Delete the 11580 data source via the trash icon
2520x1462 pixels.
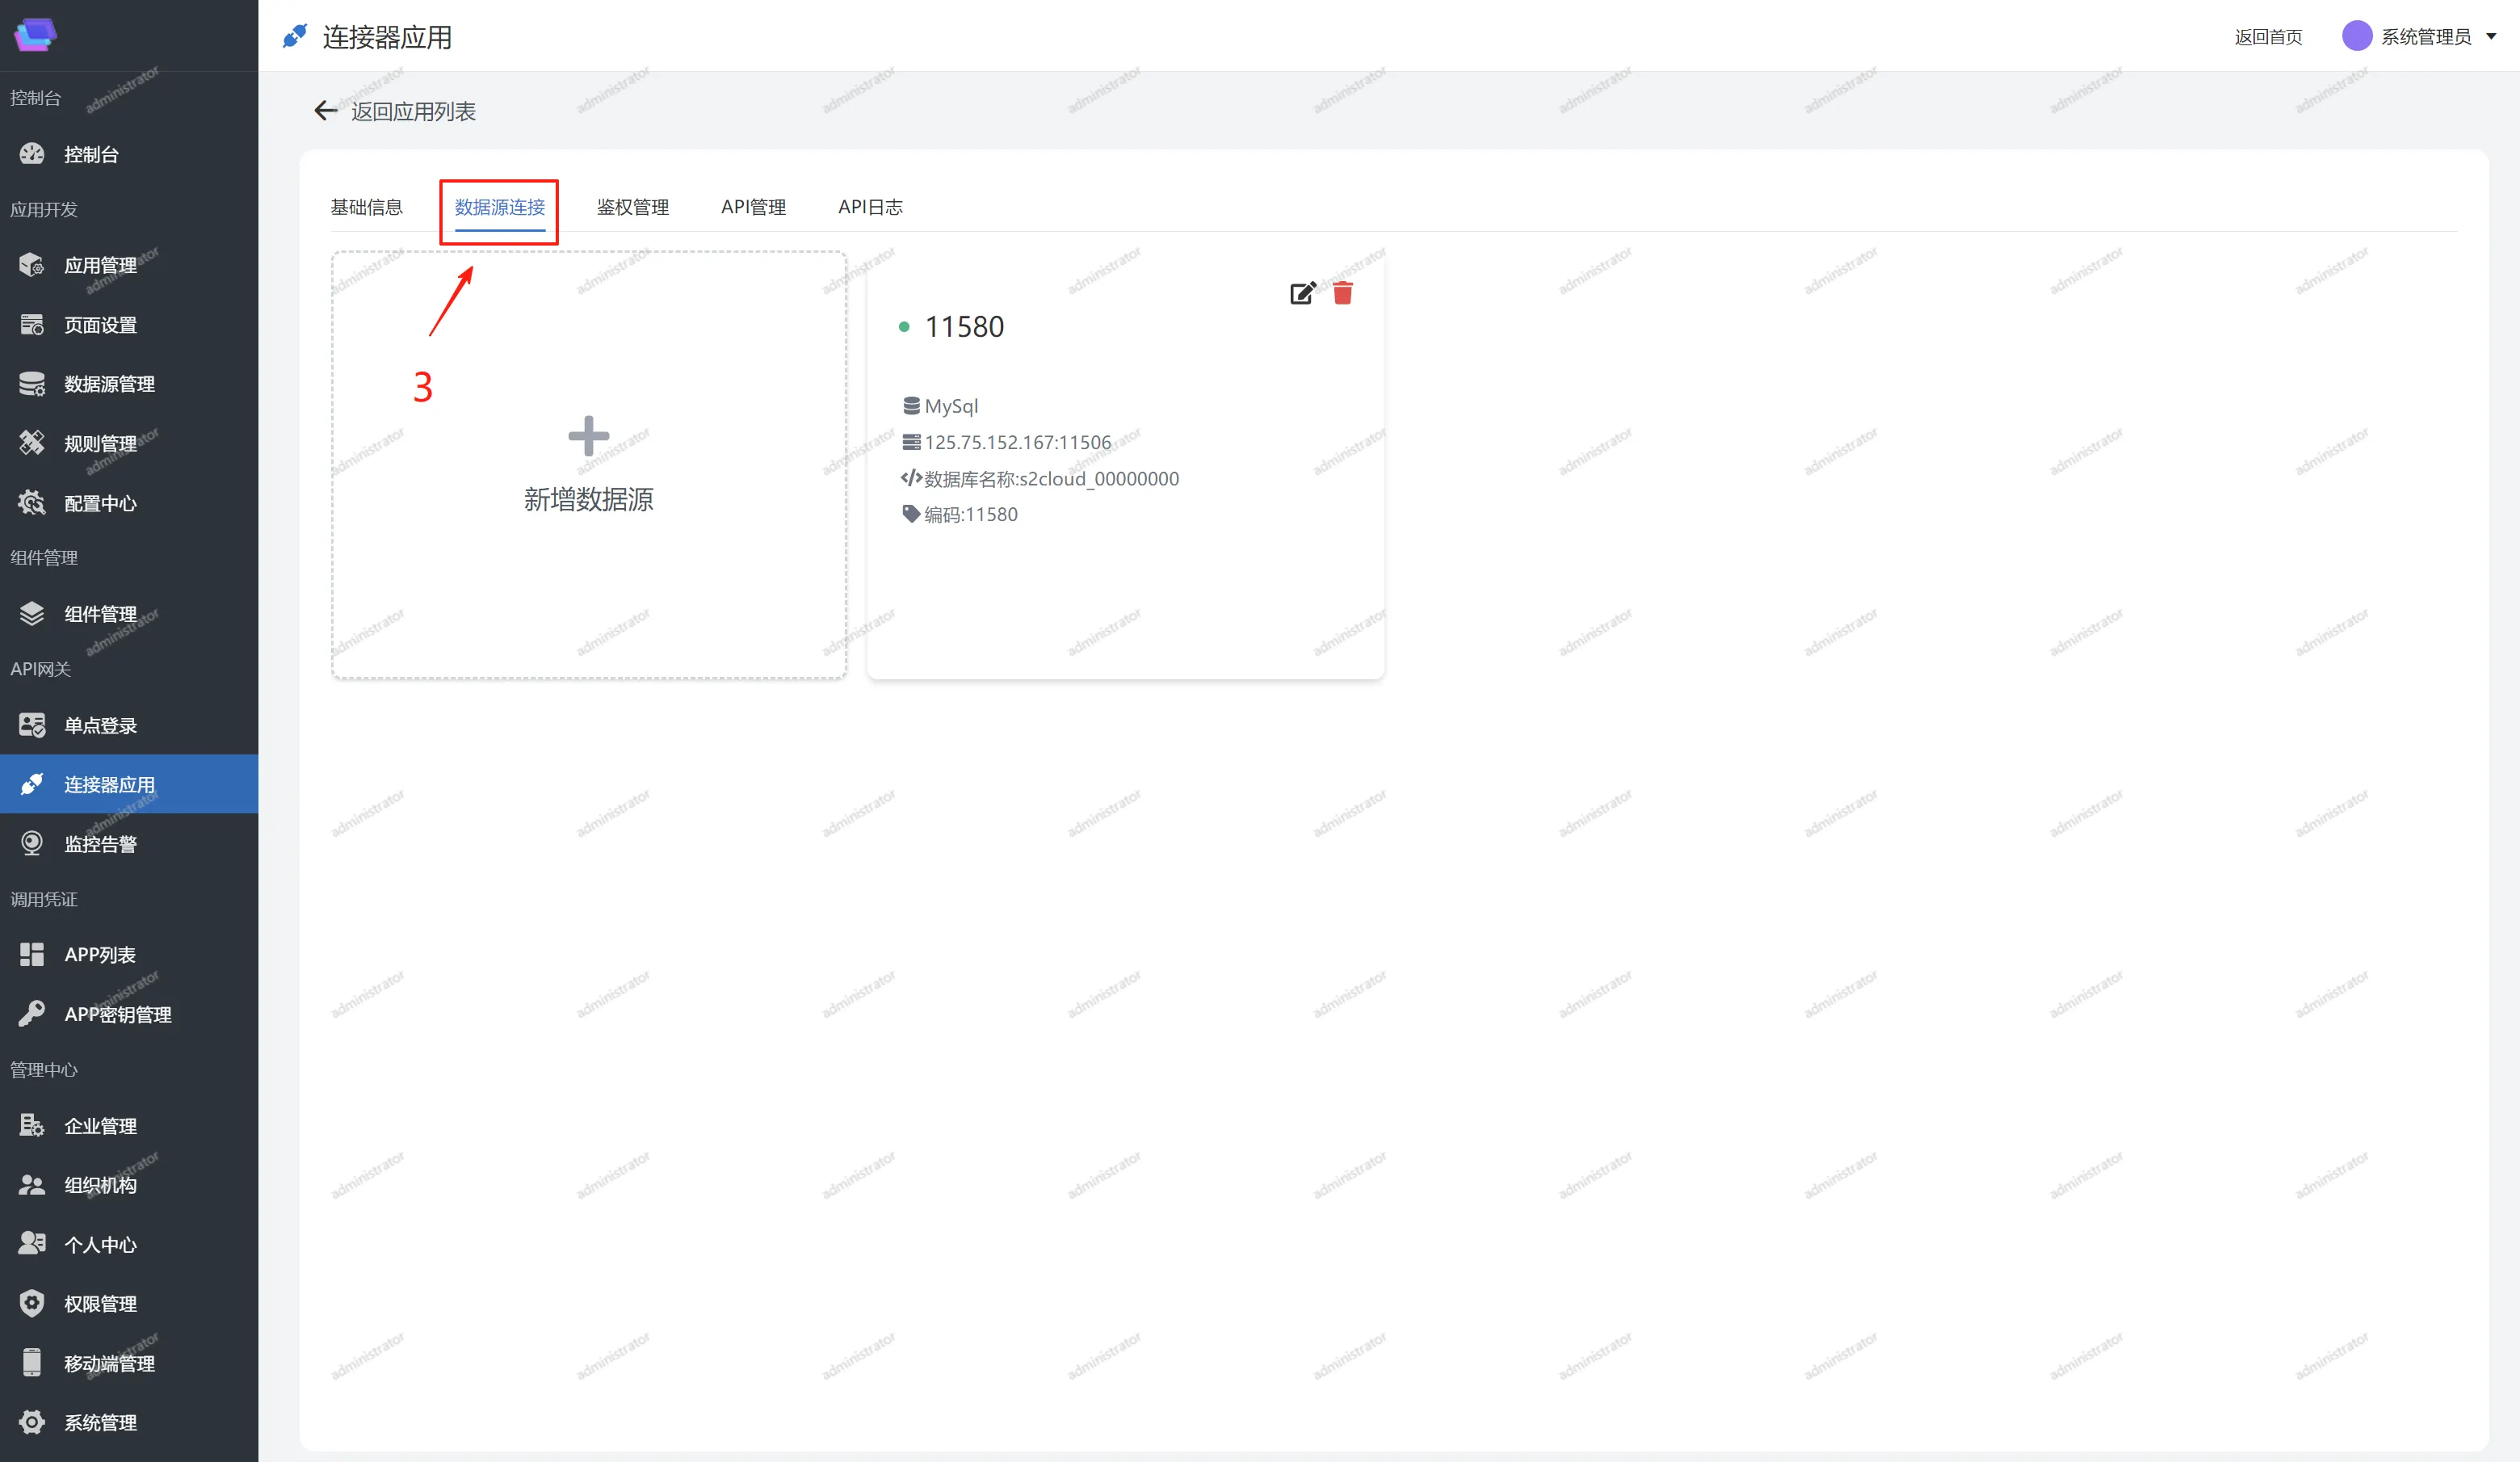click(1343, 293)
